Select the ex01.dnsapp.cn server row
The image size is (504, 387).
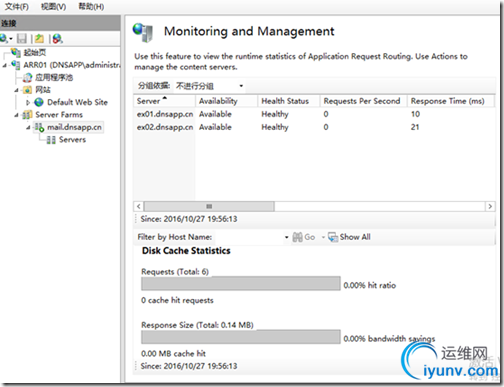coord(313,114)
